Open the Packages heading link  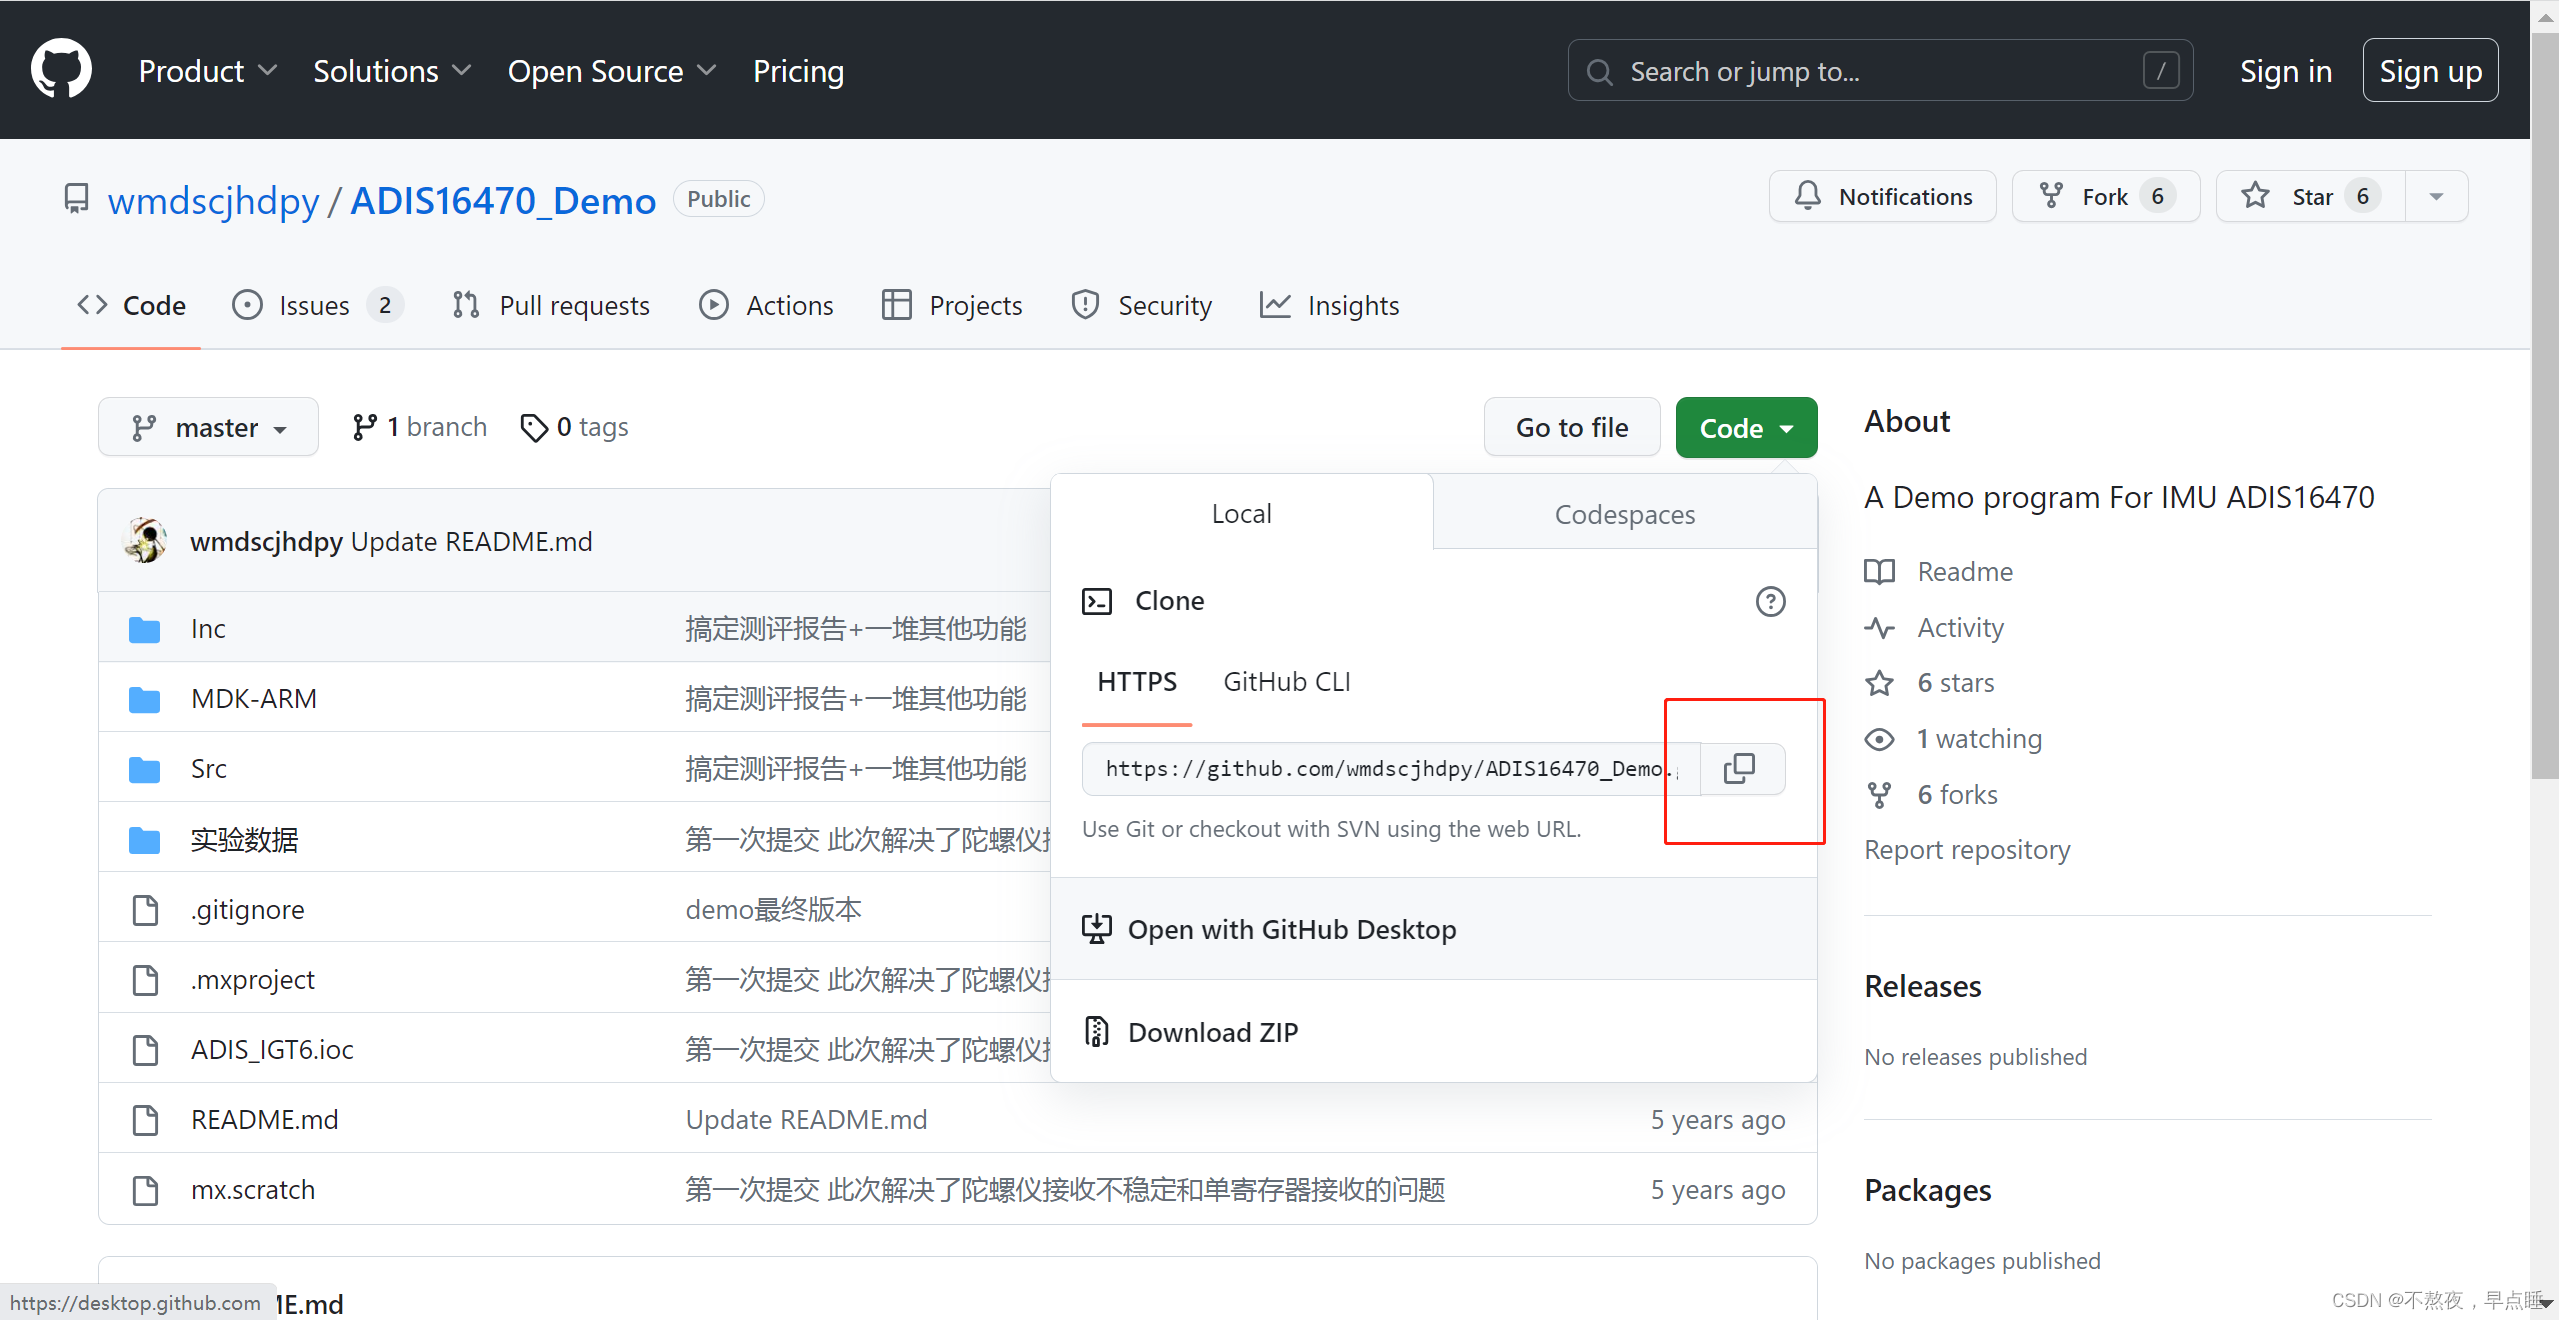1927,1191
